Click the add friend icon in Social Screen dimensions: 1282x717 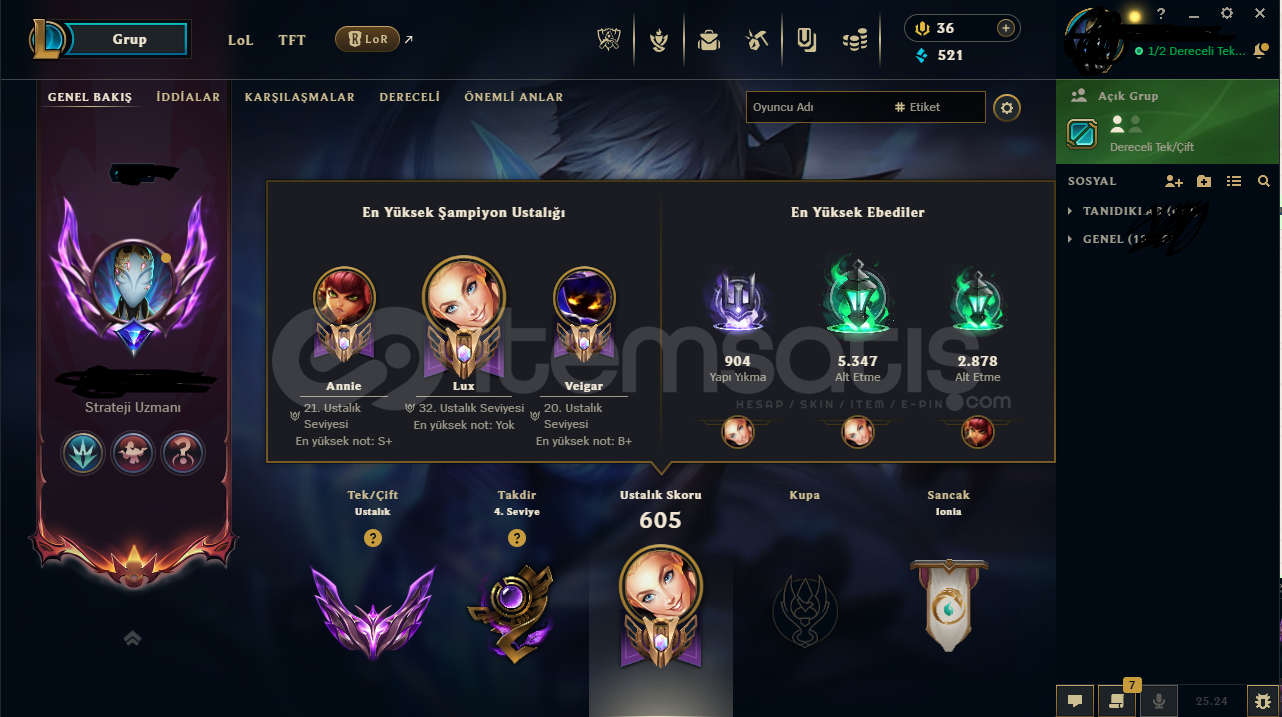tap(1174, 181)
